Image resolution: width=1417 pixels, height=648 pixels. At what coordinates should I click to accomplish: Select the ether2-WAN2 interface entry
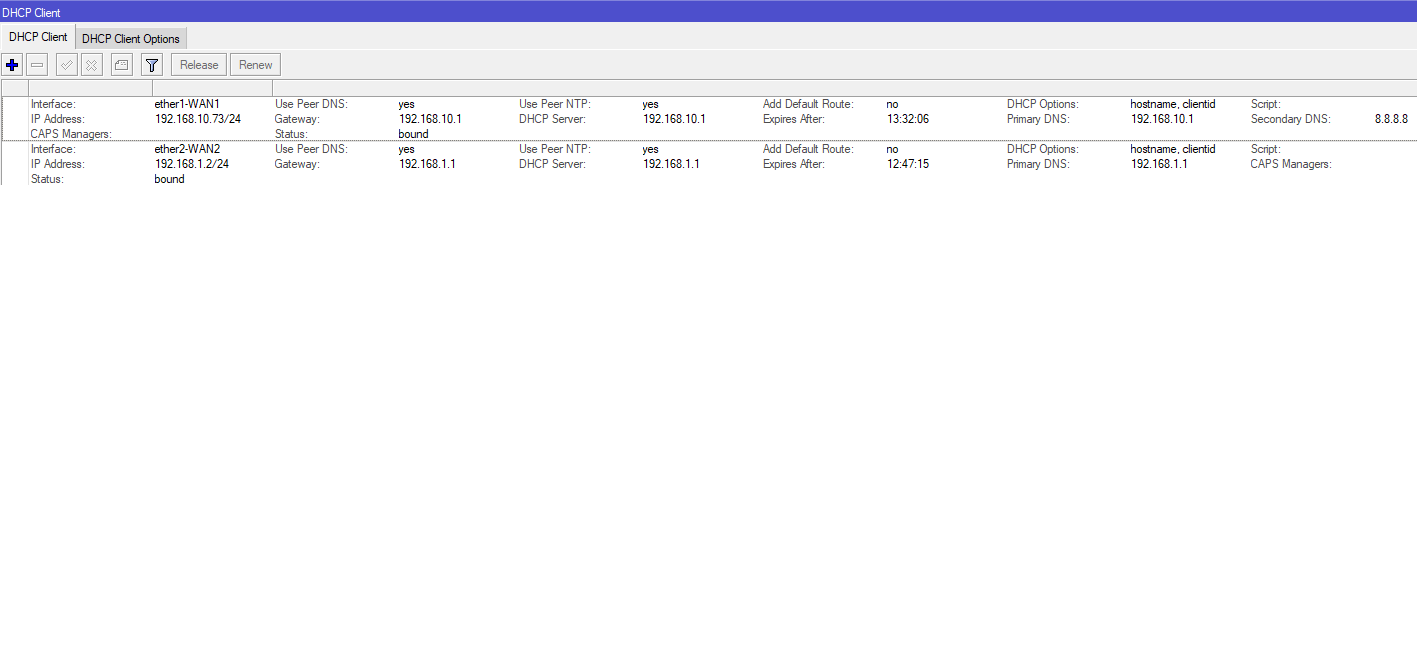[x=187, y=149]
